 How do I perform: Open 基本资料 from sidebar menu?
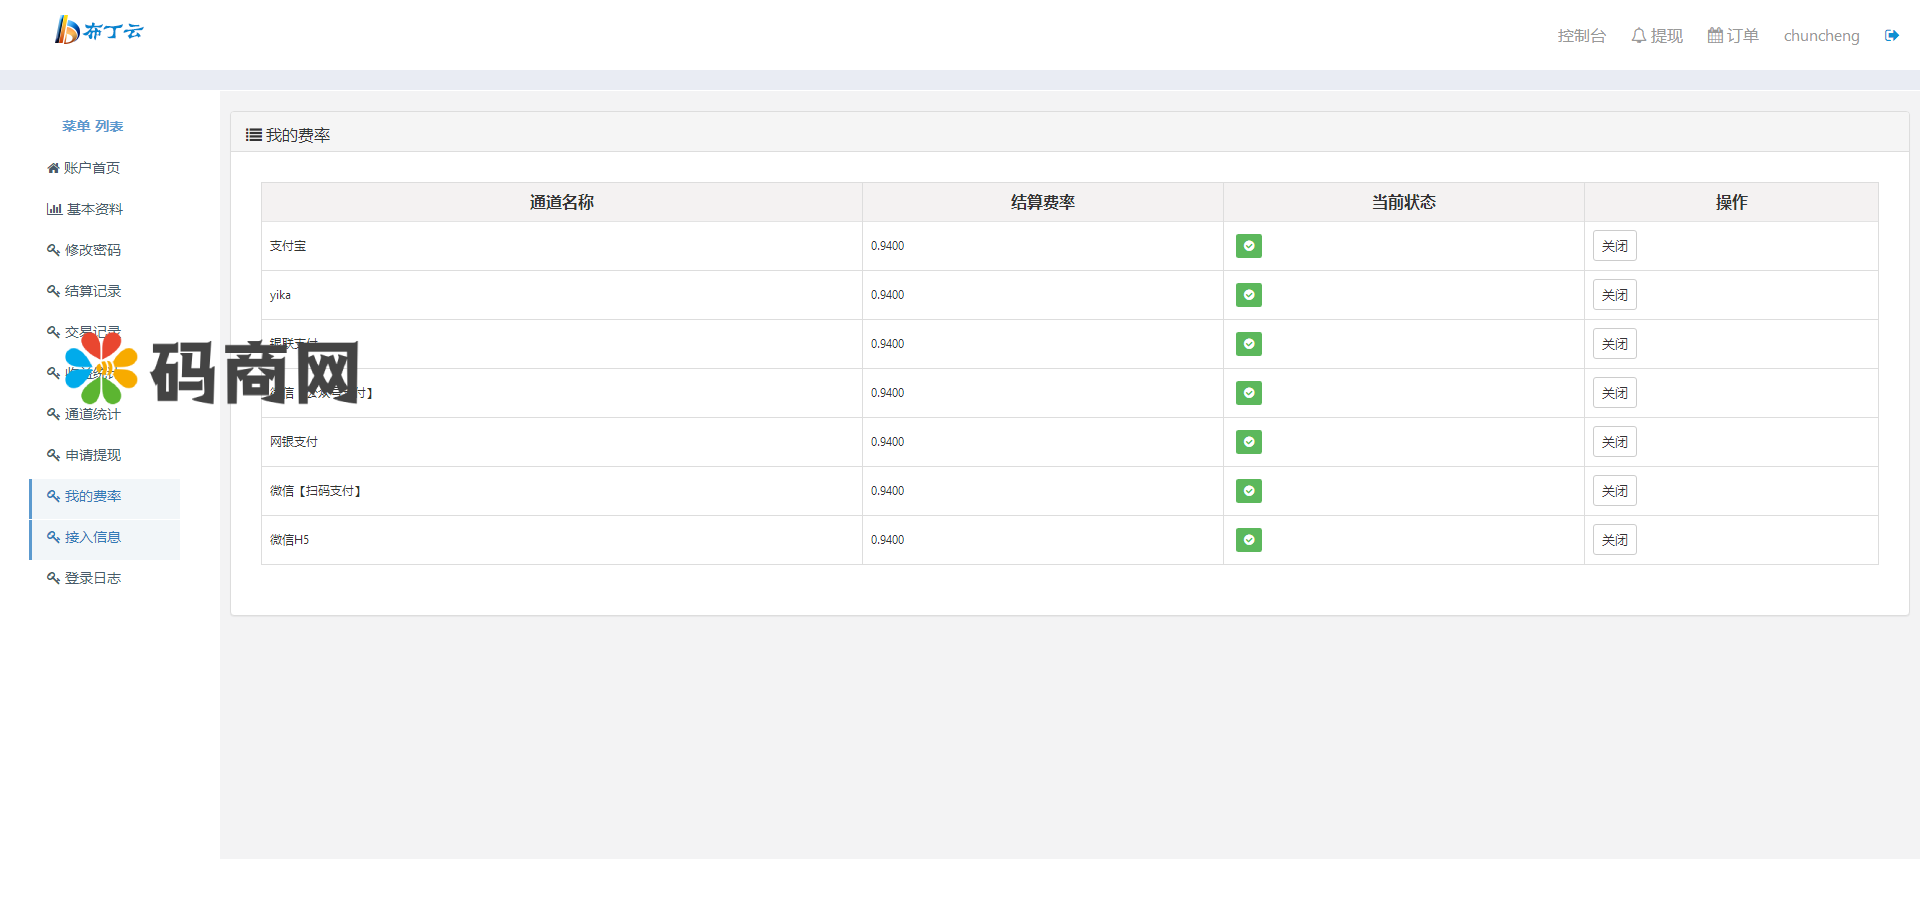coord(94,209)
